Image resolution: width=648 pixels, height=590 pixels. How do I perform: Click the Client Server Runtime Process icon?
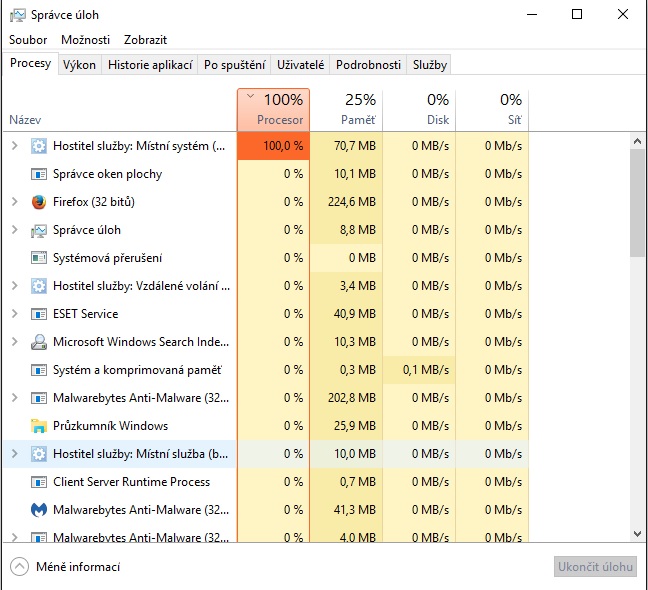[39, 482]
